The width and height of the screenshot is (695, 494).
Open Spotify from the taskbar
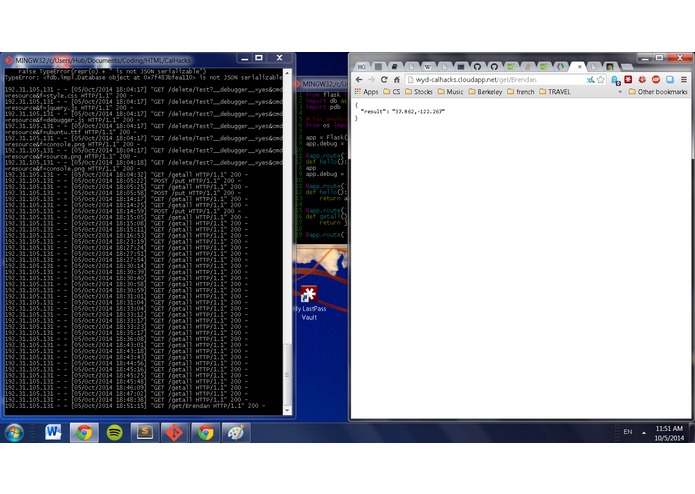coord(114,432)
